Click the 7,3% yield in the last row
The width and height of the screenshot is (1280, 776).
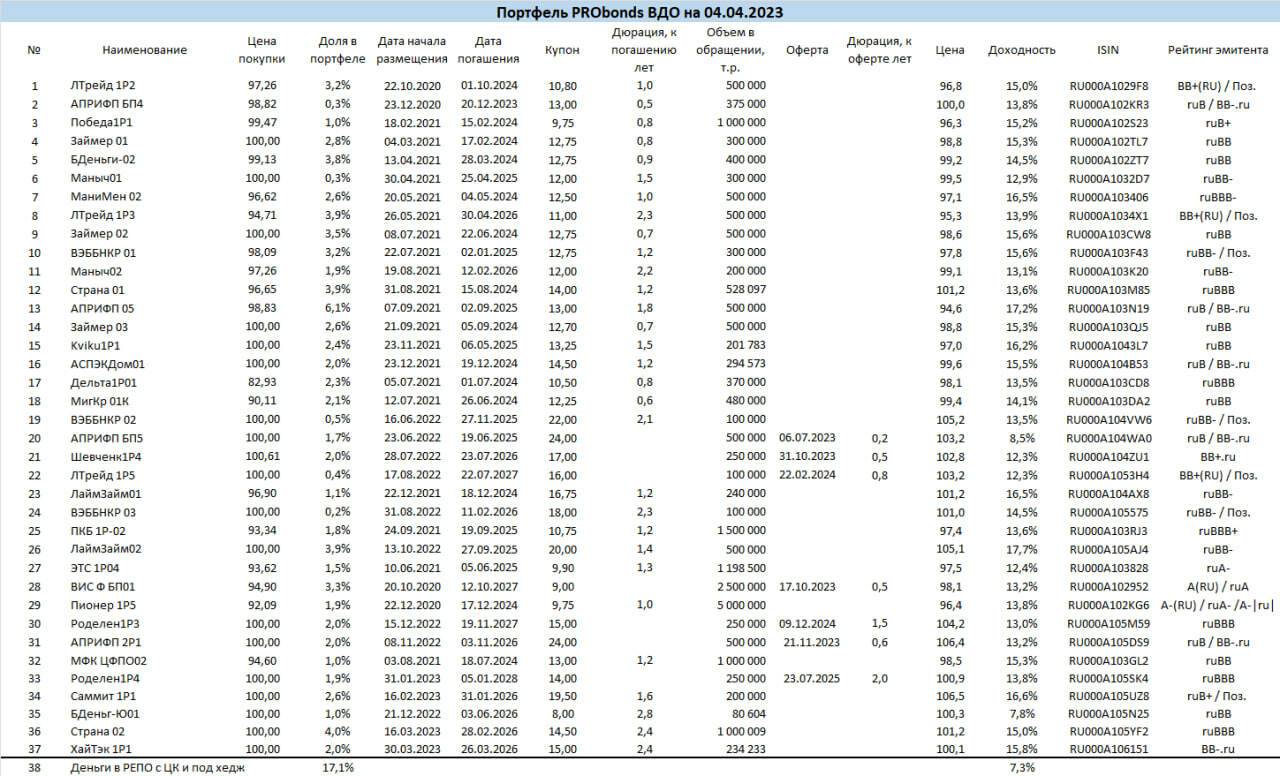click(1023, 767)
